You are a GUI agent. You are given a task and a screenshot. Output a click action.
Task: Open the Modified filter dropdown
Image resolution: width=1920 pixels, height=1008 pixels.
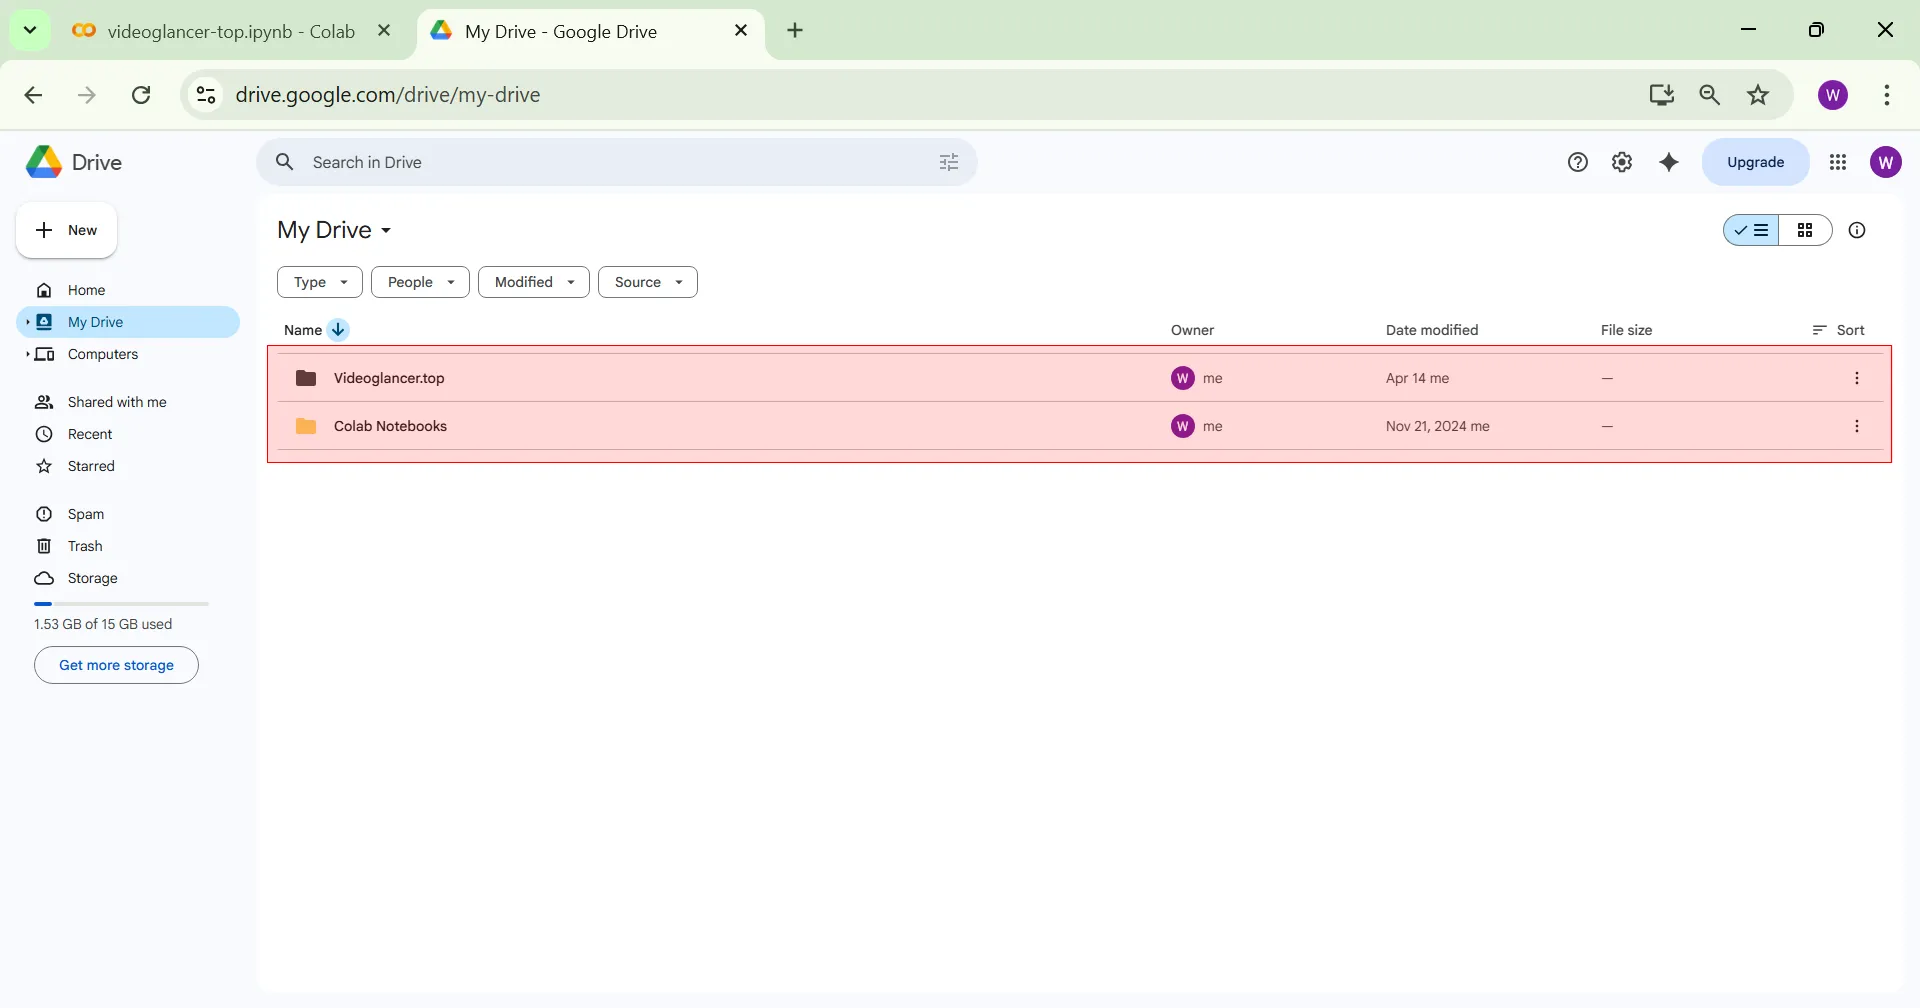[534, 282]
